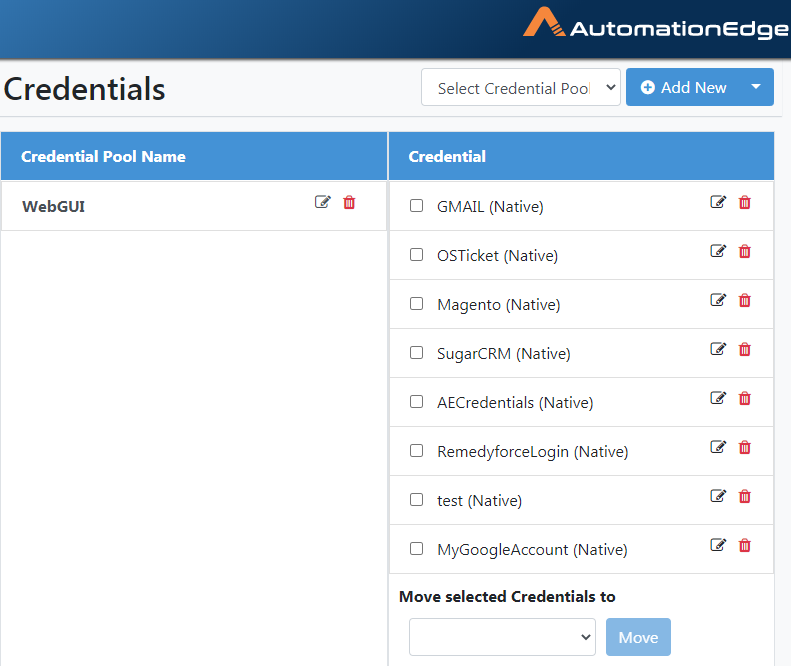Edit the Magento credential
The image size is (791, 666).
718,300
